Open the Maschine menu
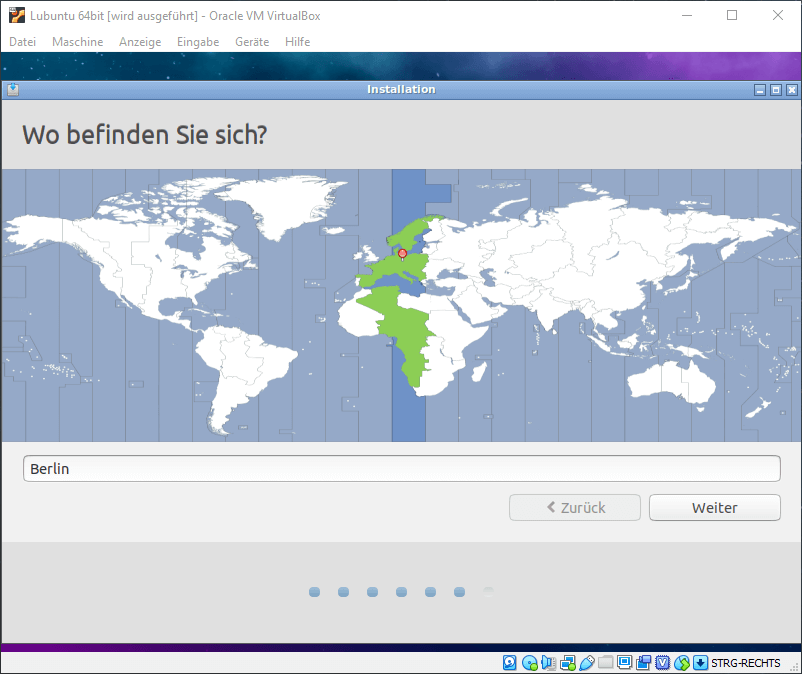 [78, 42]
